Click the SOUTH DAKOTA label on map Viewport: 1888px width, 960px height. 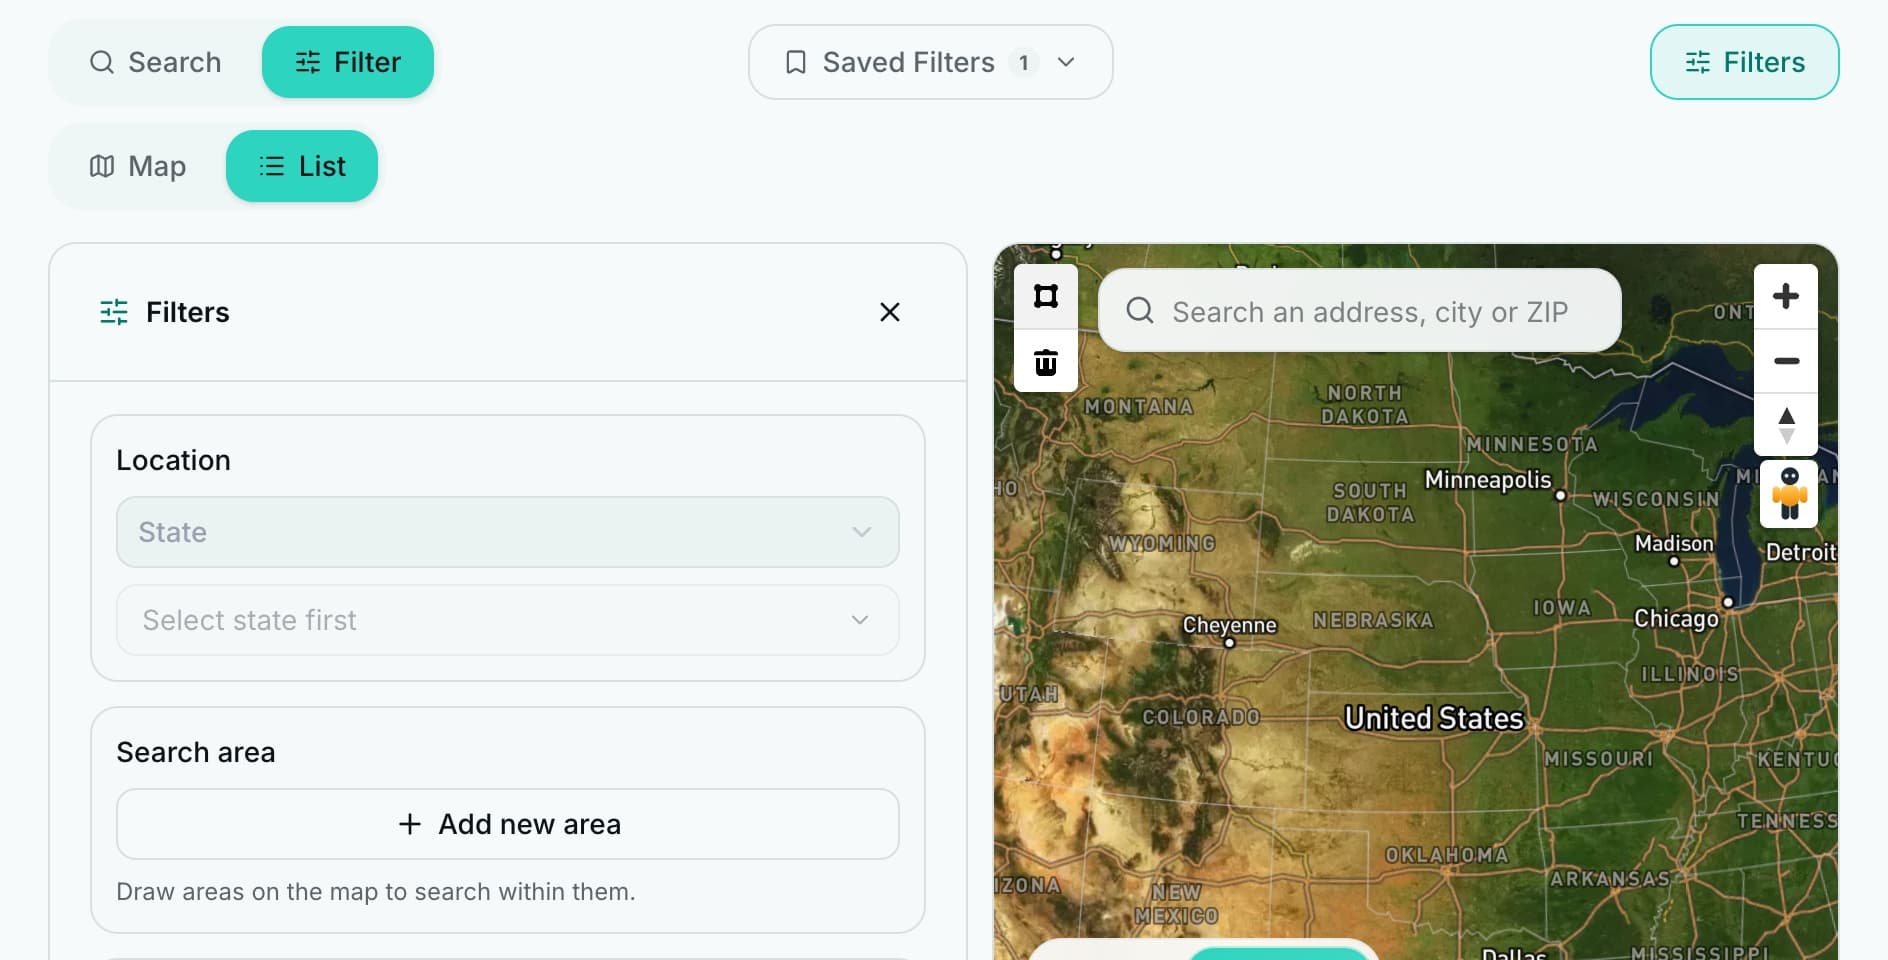coord(1370,503)
